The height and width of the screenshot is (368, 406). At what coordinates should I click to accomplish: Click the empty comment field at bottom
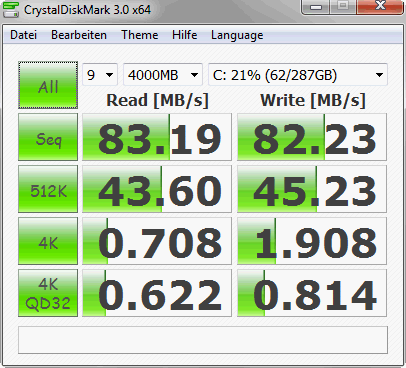(x=203, y=340)
